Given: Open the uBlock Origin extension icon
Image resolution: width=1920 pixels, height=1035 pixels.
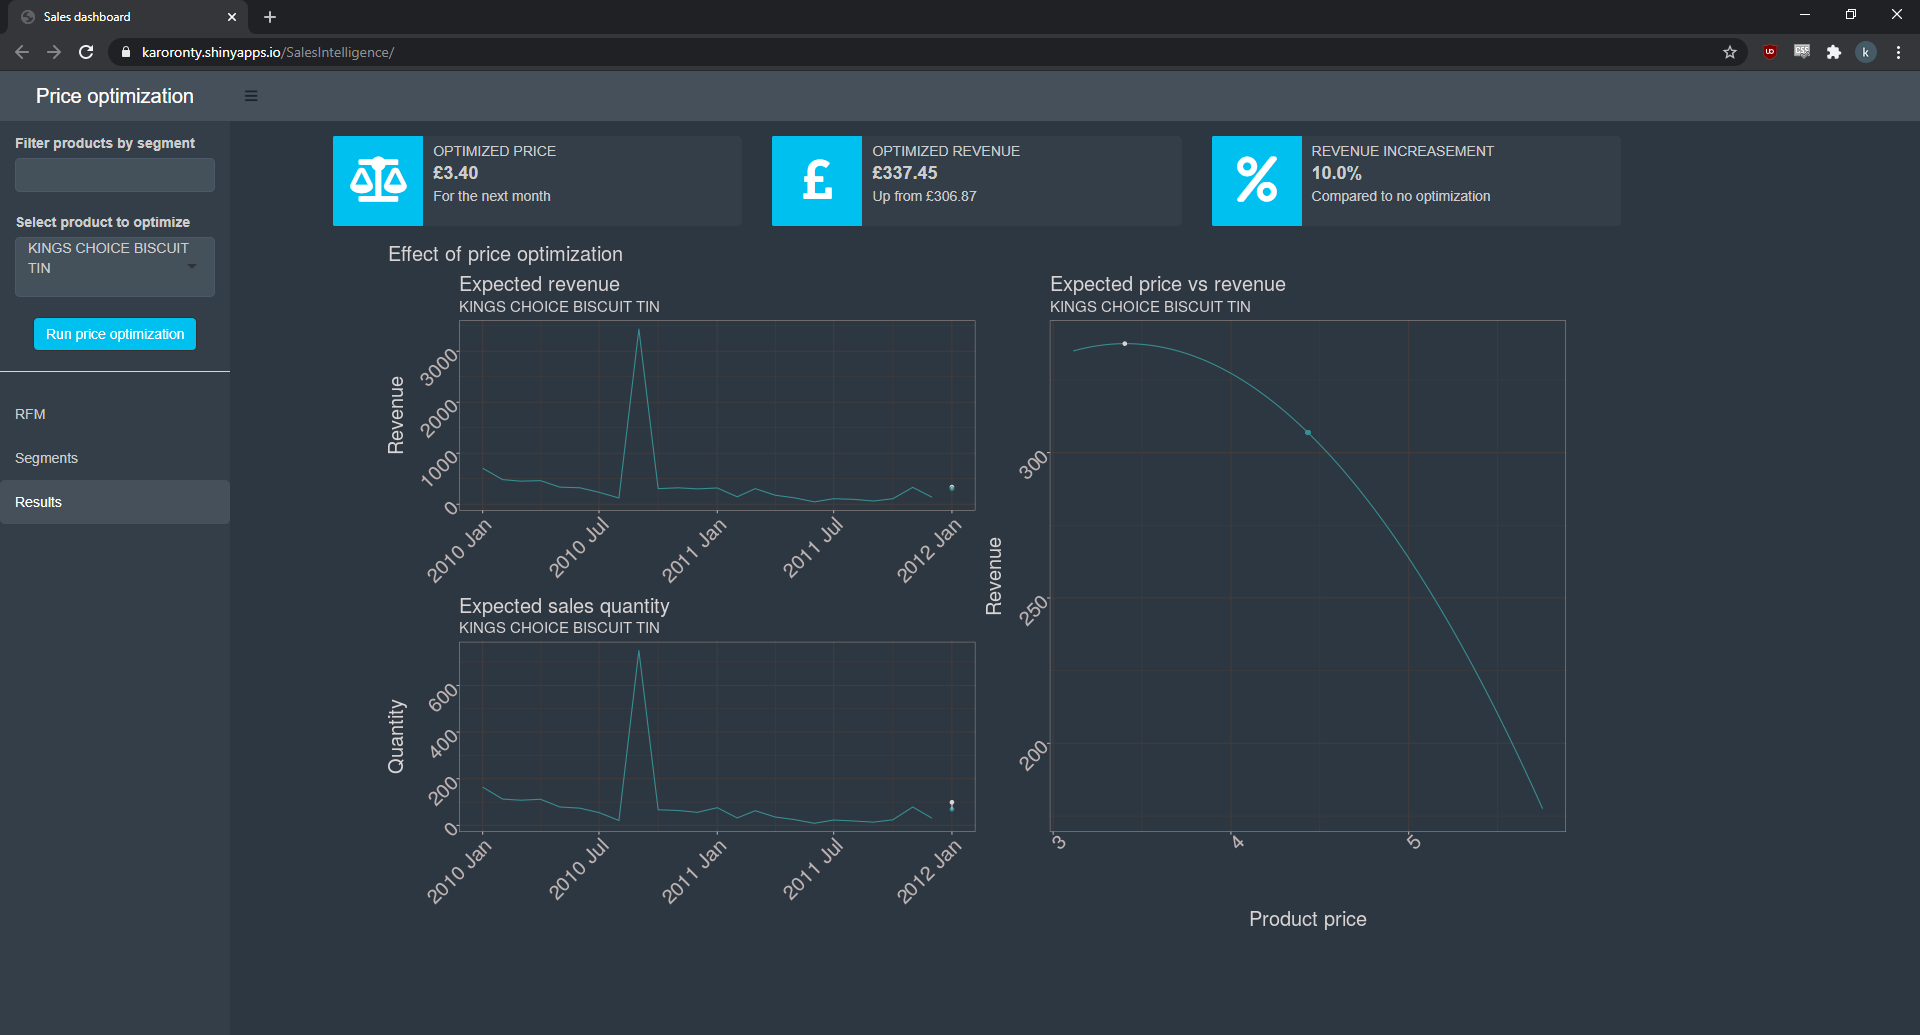Looking at the screenshot, I should click(1770, 52).
